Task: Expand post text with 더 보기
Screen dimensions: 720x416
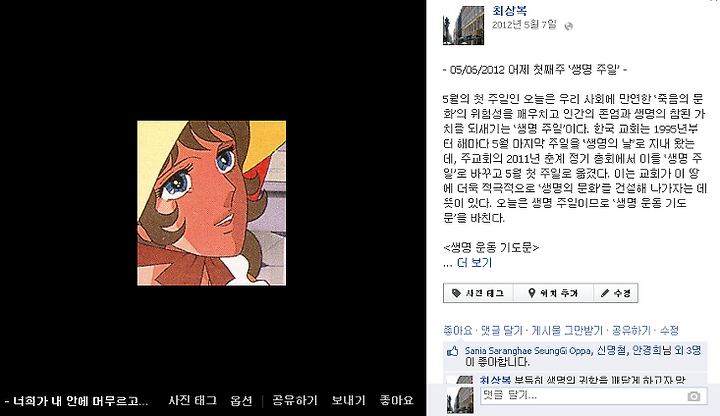Action: coord(474,263)
